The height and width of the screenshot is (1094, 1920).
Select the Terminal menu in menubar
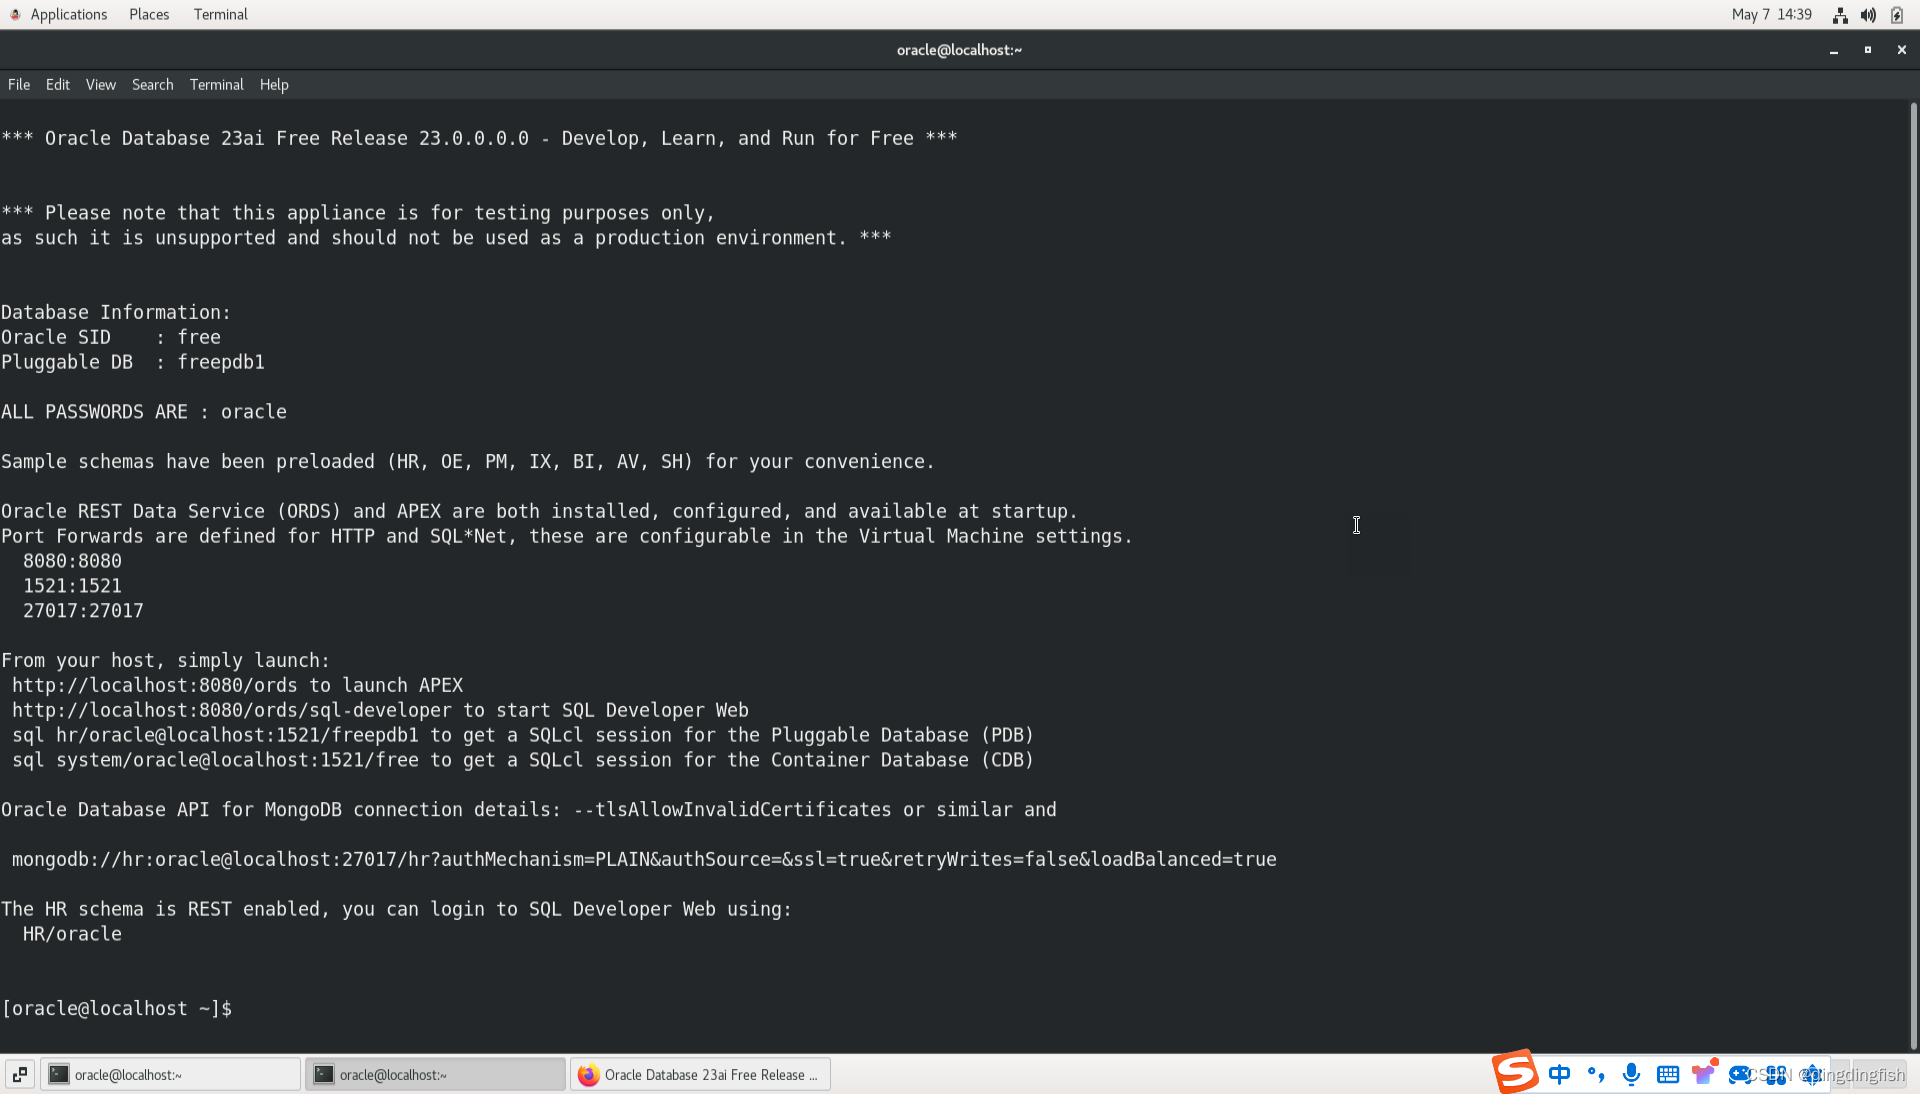coord(215,84)
